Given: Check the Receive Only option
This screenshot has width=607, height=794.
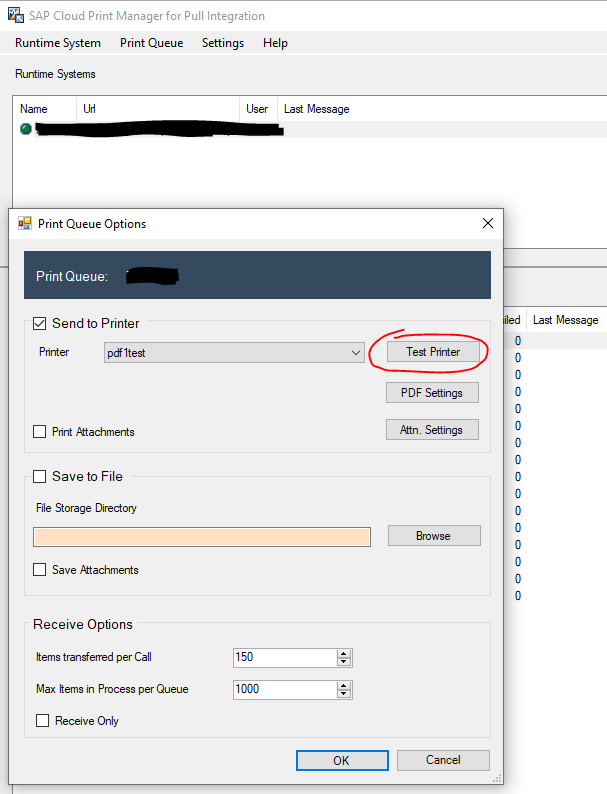Looking at the screenshot, I should [43, 721].
